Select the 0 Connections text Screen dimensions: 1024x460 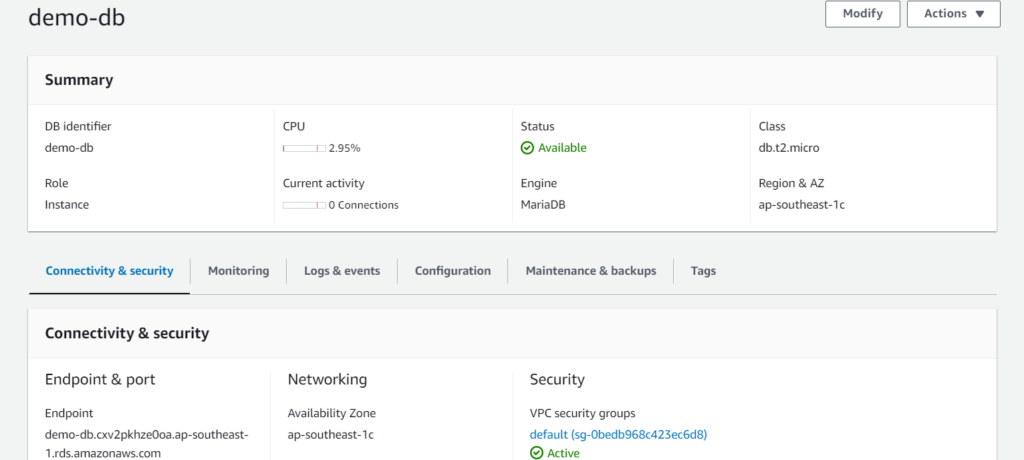(x=364, y=205)
